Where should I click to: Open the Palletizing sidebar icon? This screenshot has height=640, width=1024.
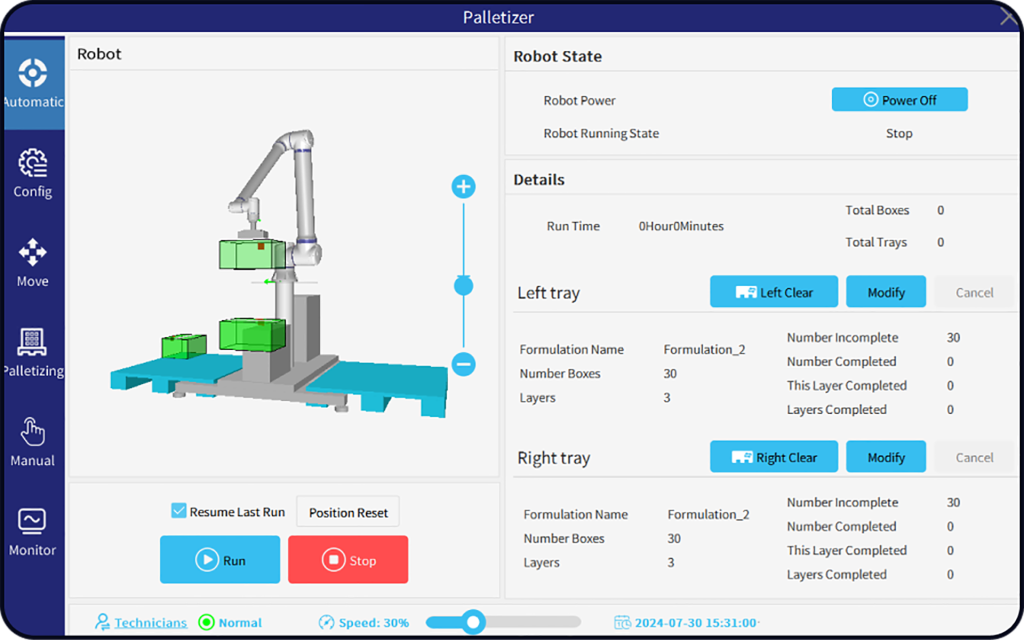[33, 343]
